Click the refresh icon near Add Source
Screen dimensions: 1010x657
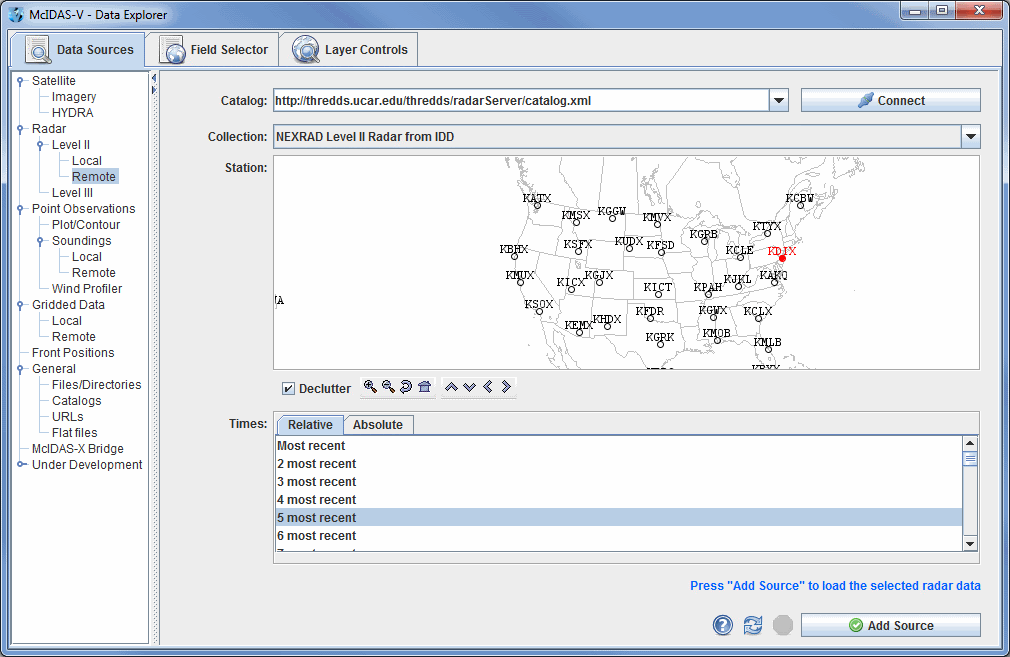pyautogui.click(x=752, y=625)
